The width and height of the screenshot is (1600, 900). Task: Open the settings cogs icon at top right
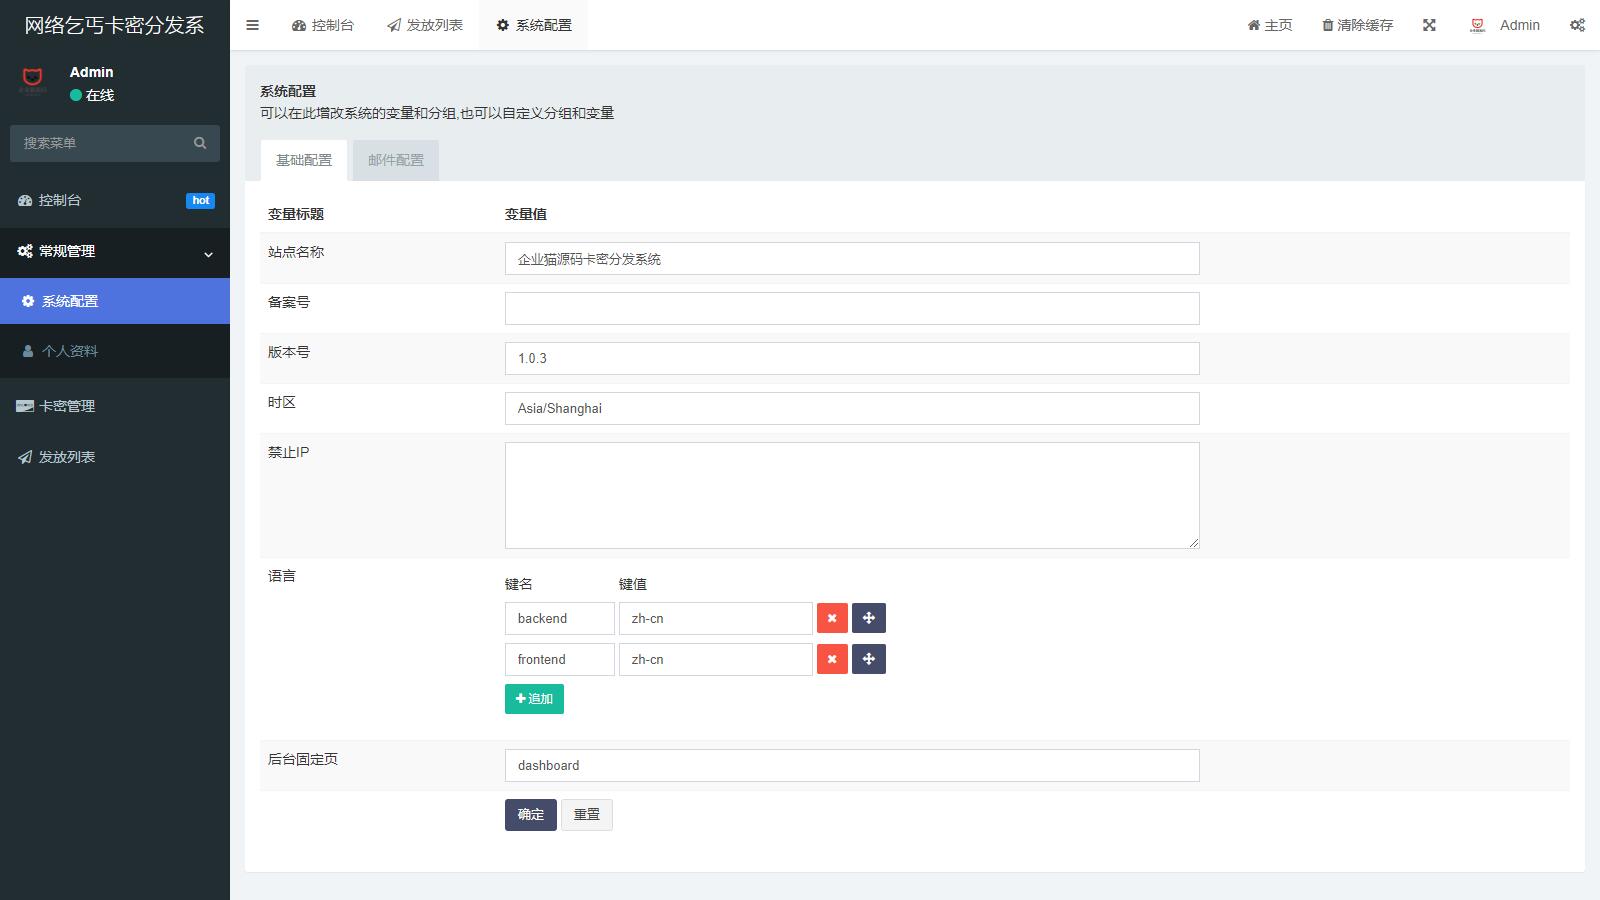pyautogui.click(x=1577, y=25)
